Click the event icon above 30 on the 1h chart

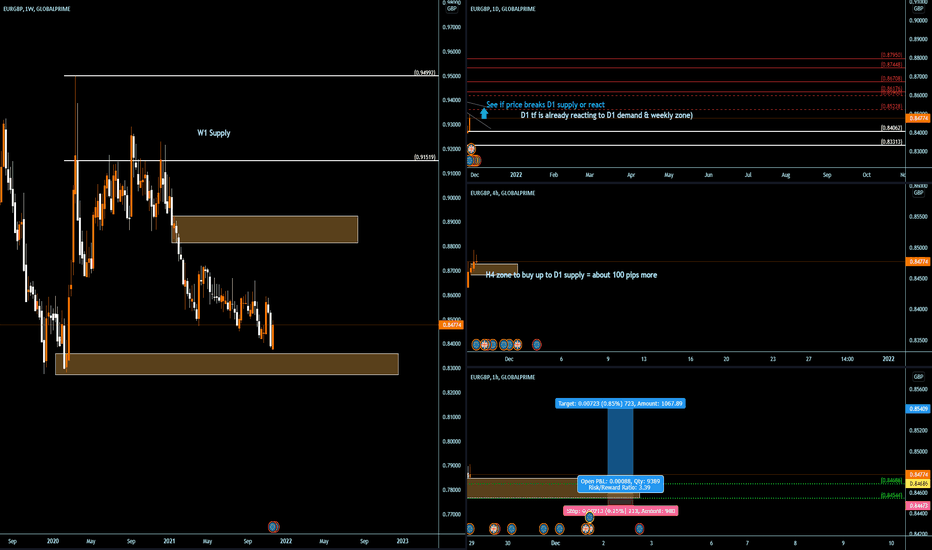(x=511, y=529)
